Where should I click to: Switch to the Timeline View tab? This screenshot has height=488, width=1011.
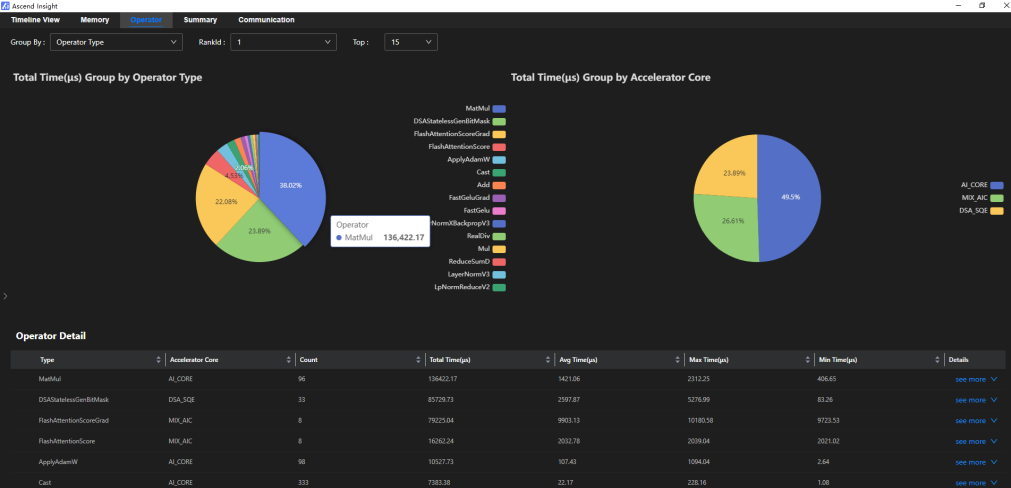pos(35,20)
